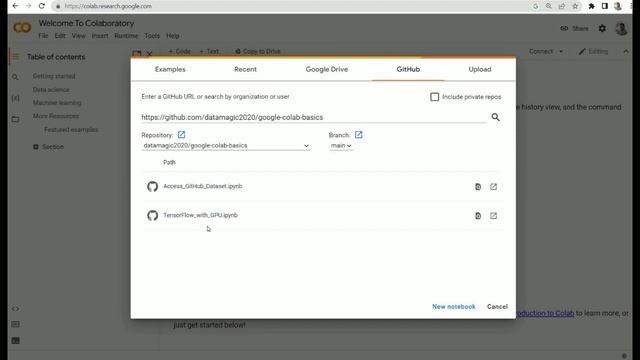
Task: Open repository on GitHub via external link icon
Action: click(181, 135)
